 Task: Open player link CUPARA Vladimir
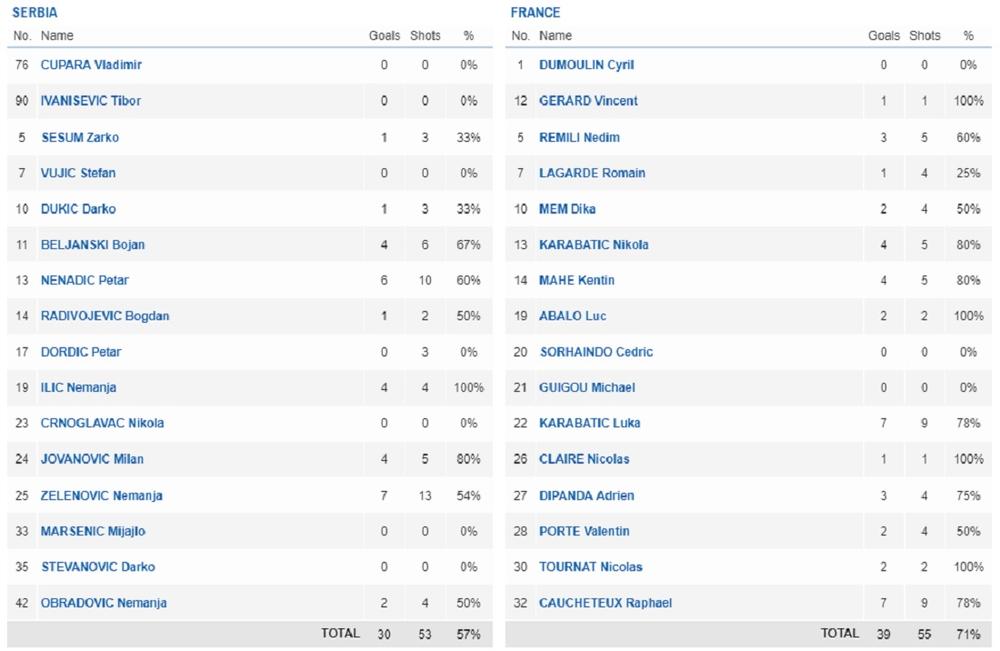point(91,65)
